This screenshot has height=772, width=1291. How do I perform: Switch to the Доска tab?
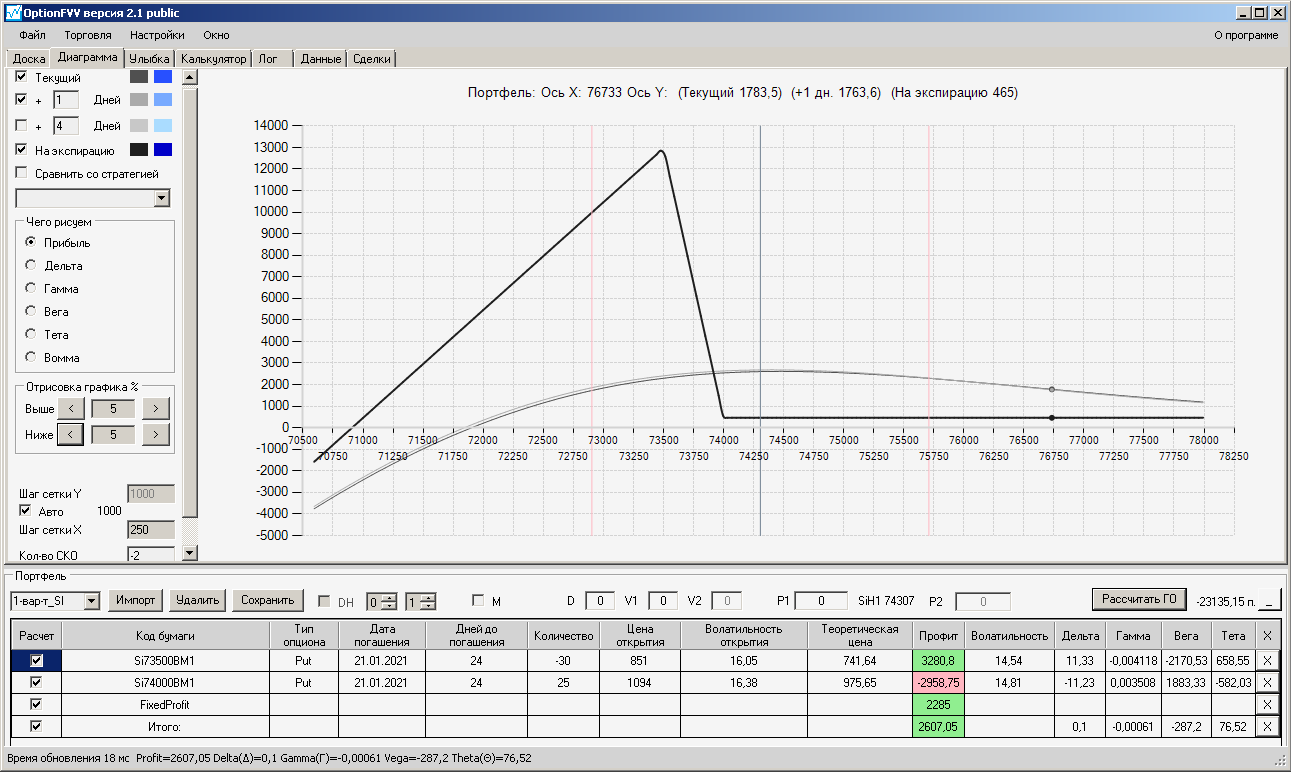(x=29, y=59)
